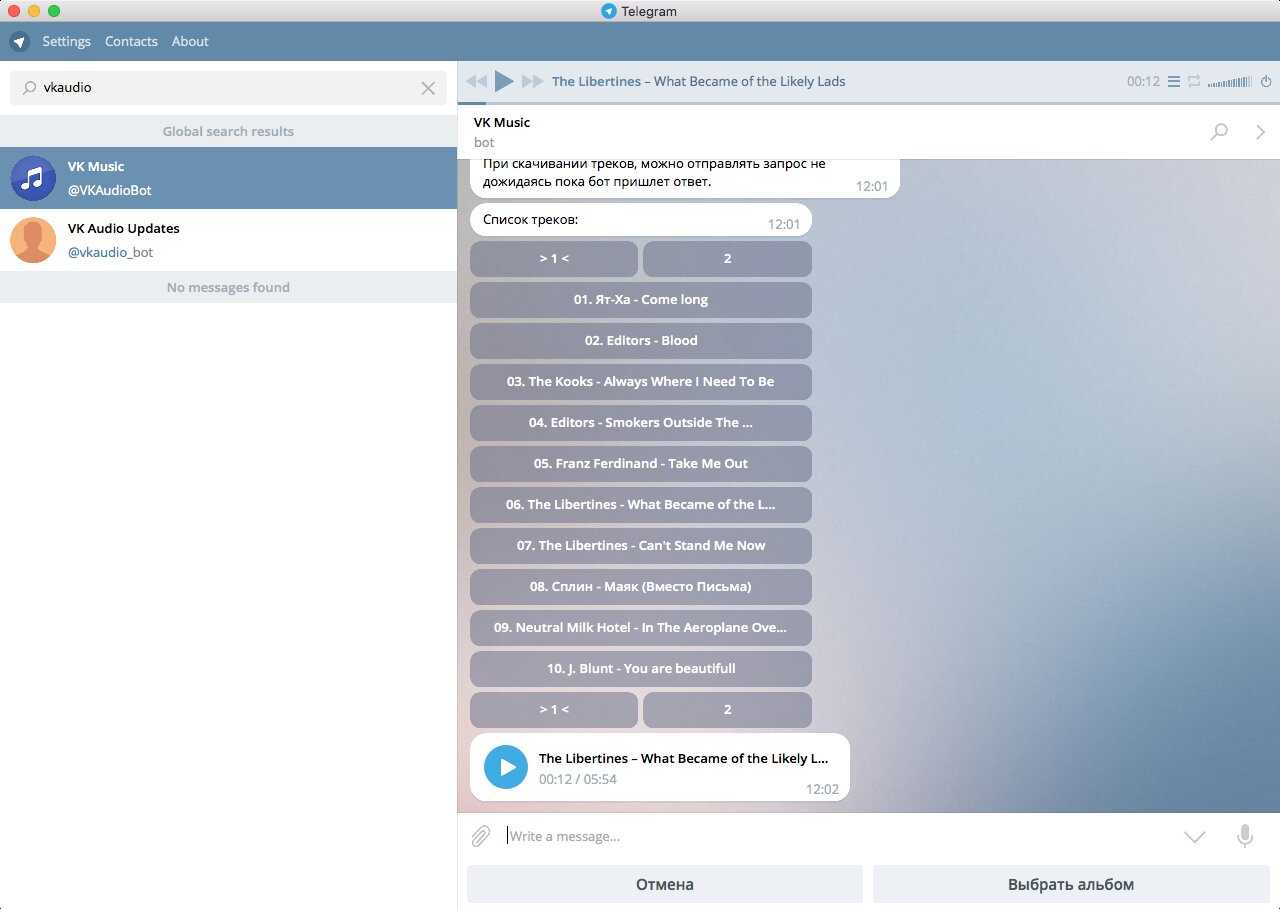Open the Contacts menu
This screenshot has width=1280, height=909.
tap(131, 41)
